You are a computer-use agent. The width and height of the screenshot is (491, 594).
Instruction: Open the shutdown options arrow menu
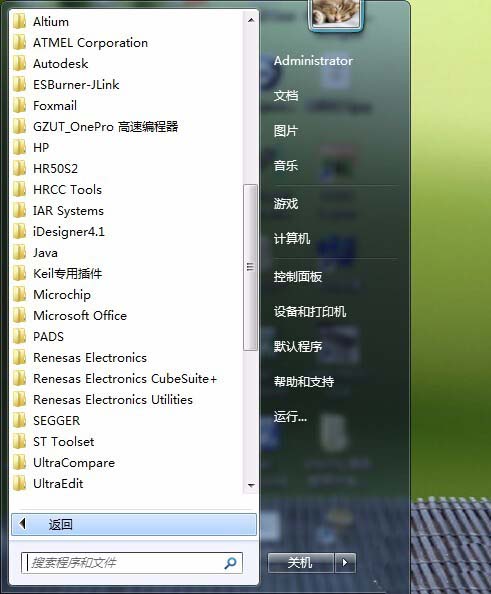click(345, 563)
